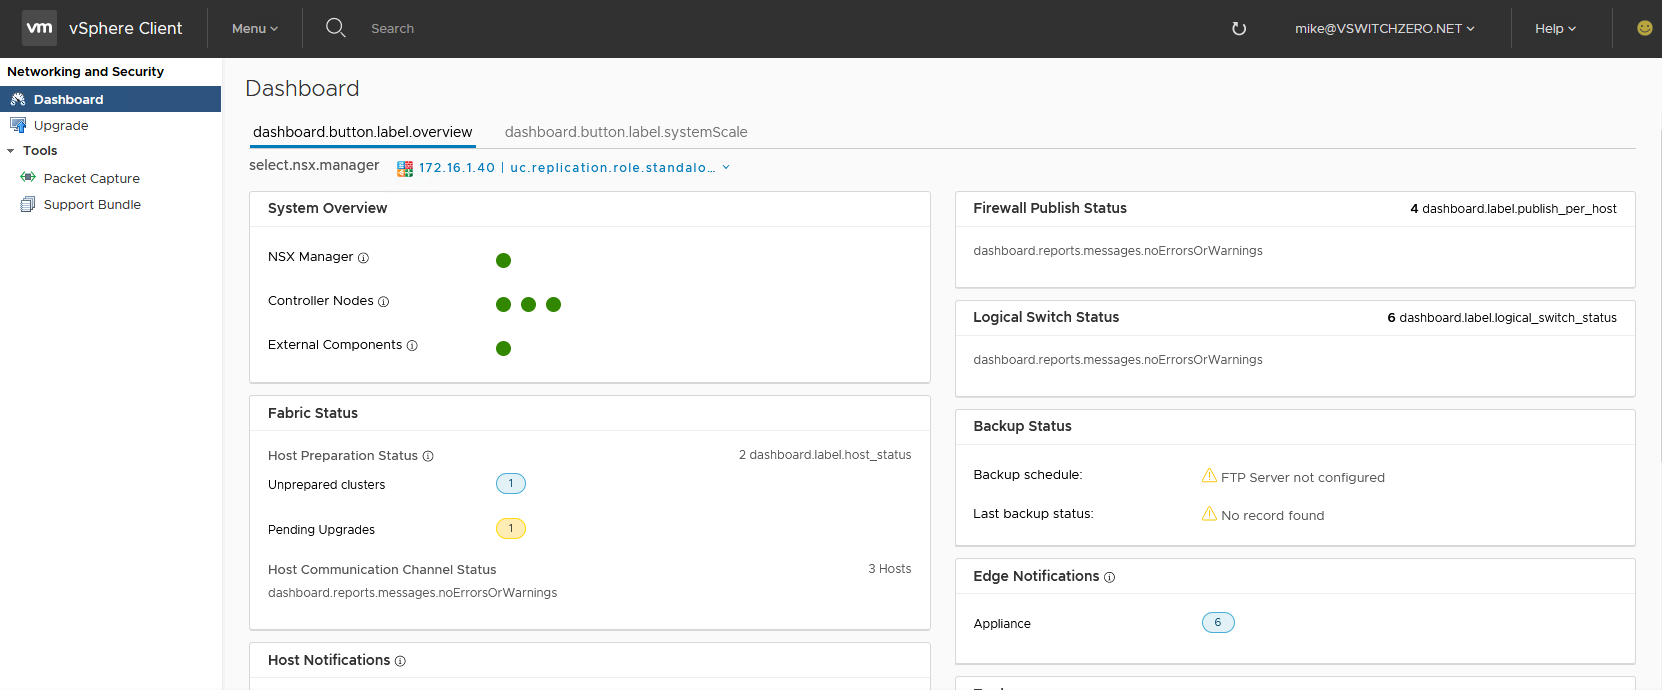The height and width of the screenshot is (690, 1662).
Task: Click the VMware vm logo
Action: click(x=40, y=28)
